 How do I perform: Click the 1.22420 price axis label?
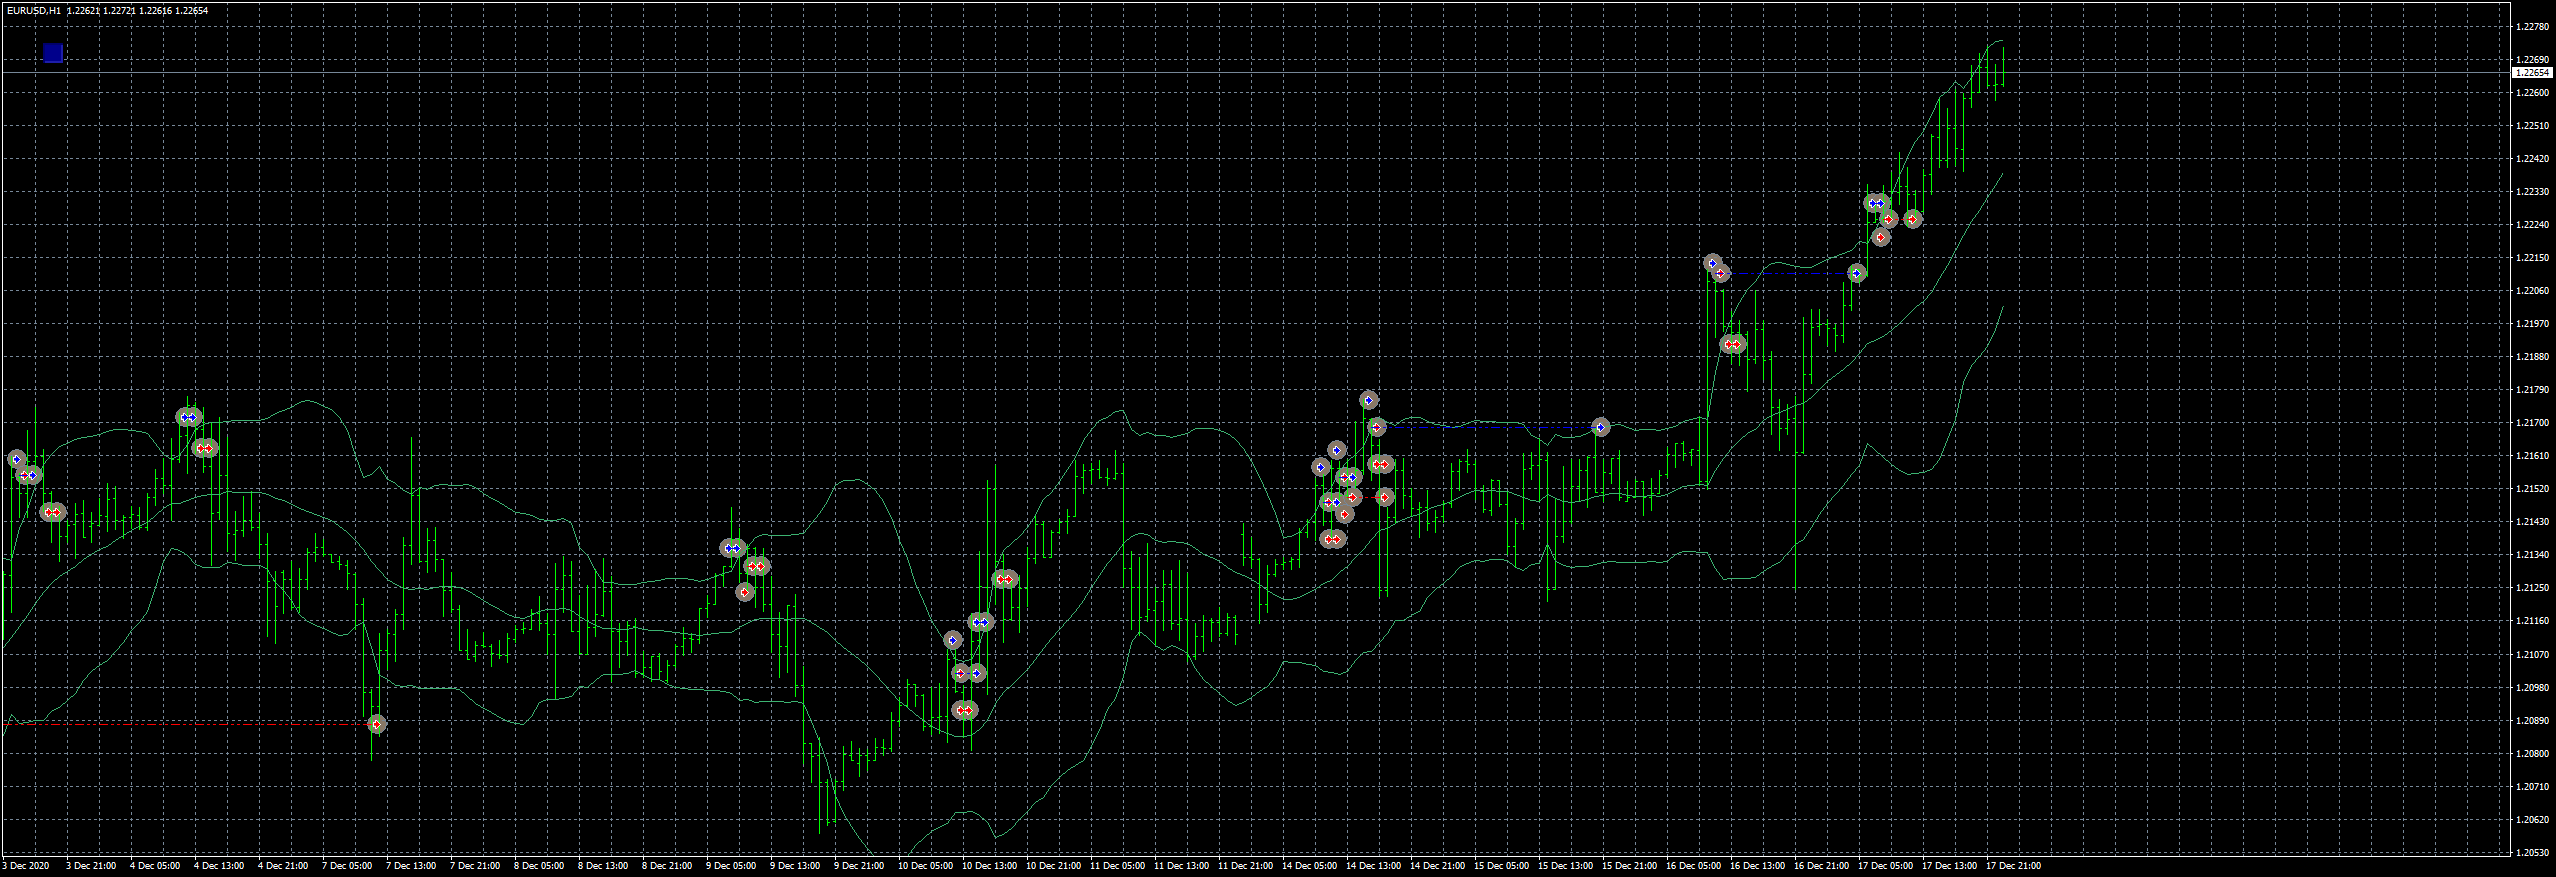[2530, 159]
